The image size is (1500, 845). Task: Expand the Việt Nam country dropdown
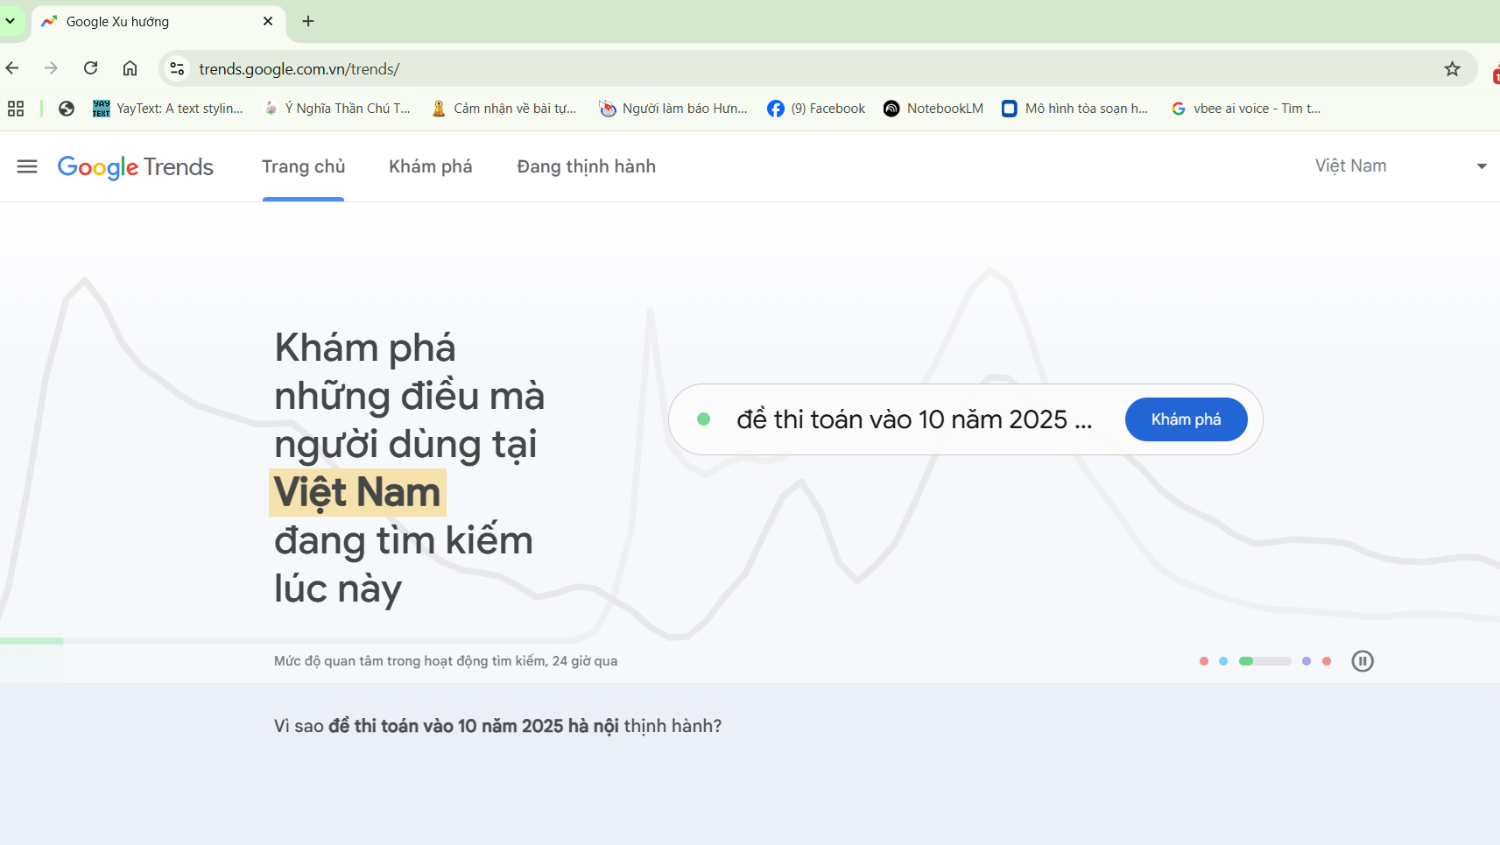coord(1400,166)
